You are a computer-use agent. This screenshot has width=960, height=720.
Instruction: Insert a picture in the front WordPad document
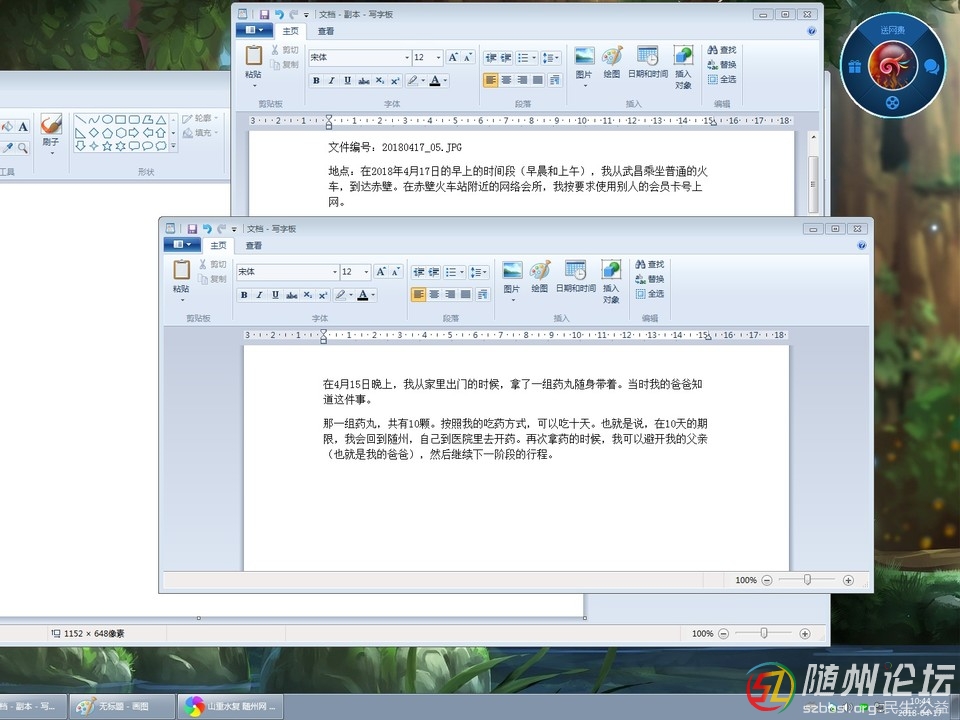(512, 271)
